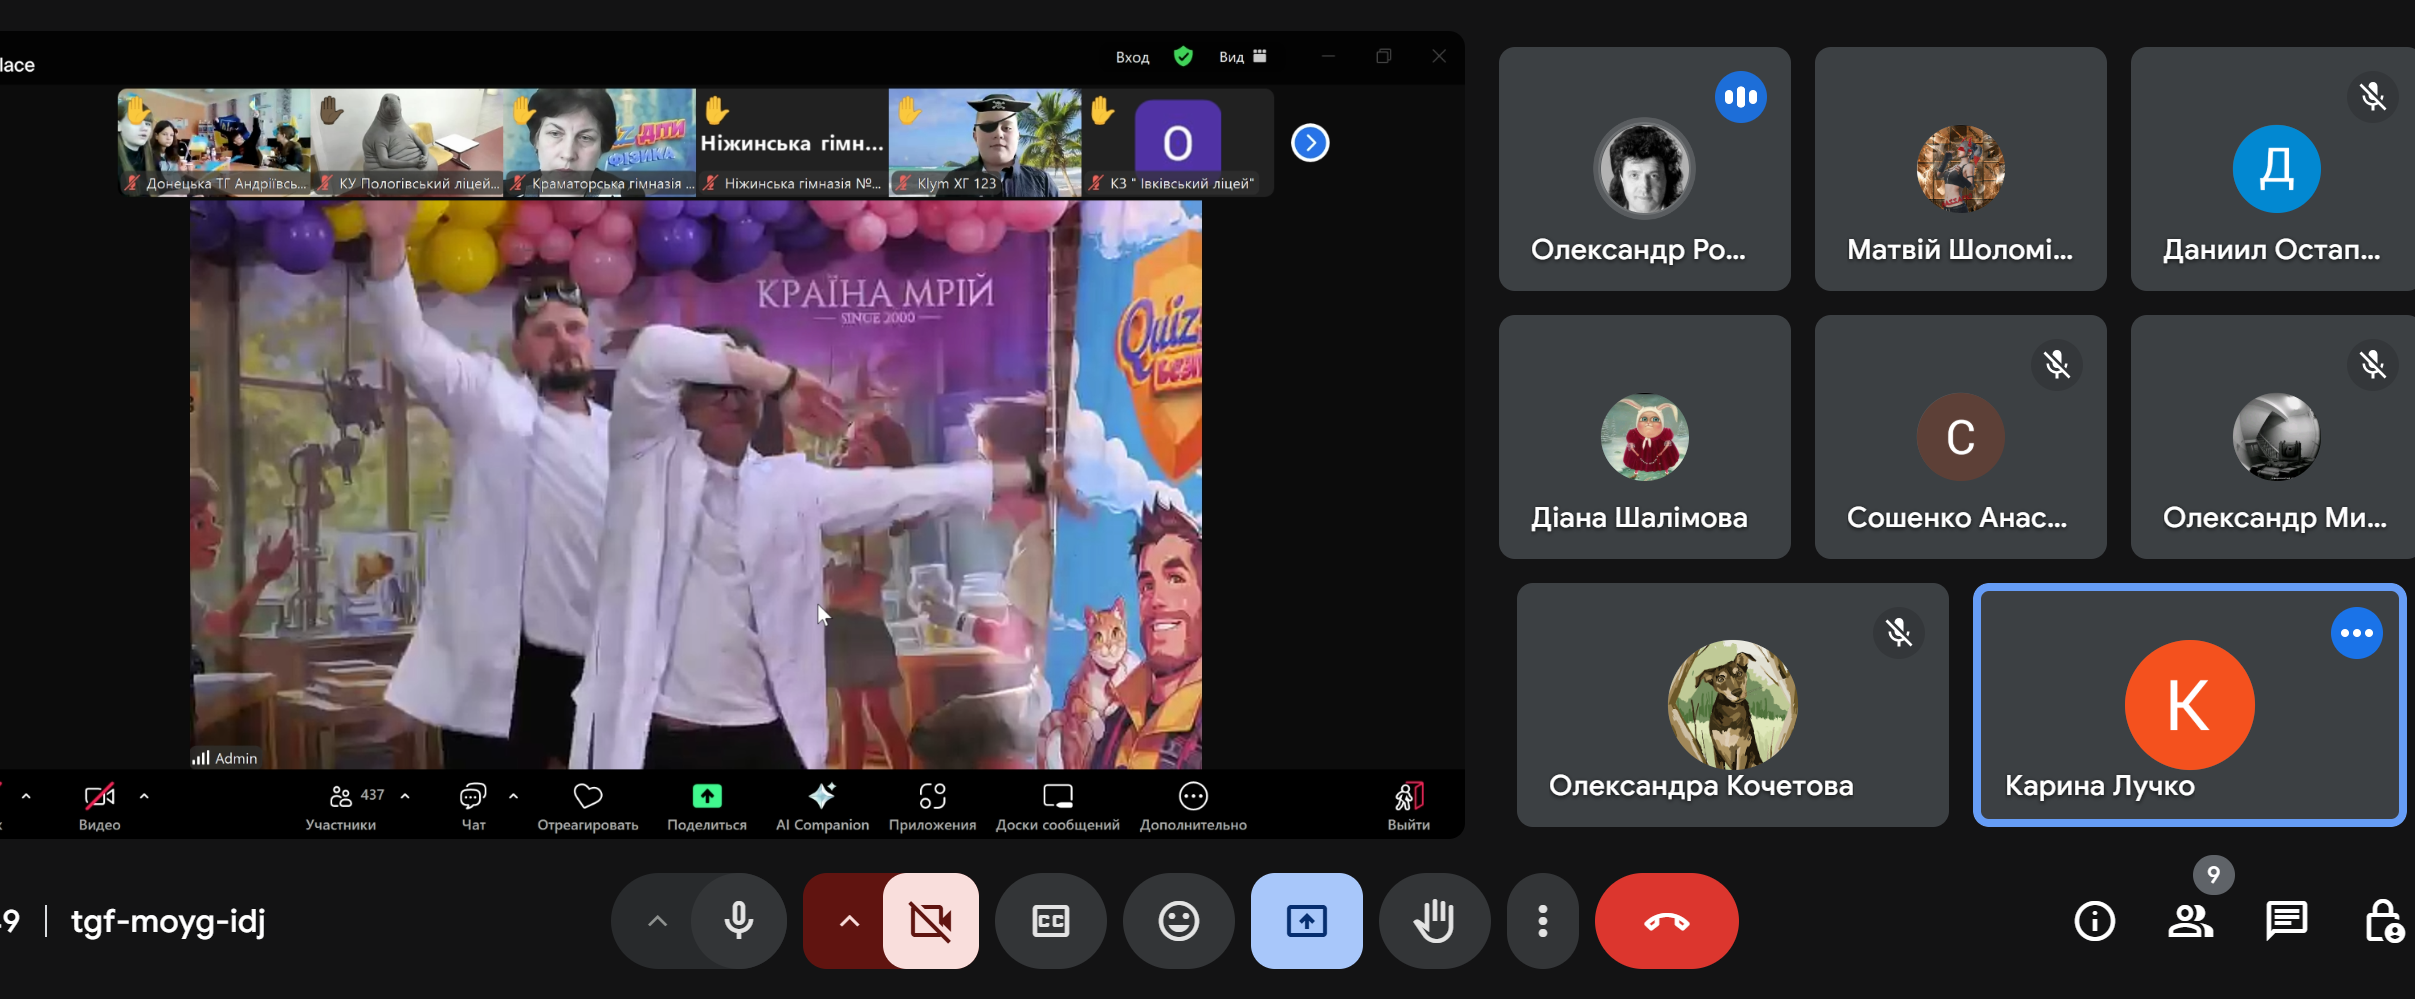Open host controls lock icon
The image size is (2415, 999).
(x=2383, y=921)
